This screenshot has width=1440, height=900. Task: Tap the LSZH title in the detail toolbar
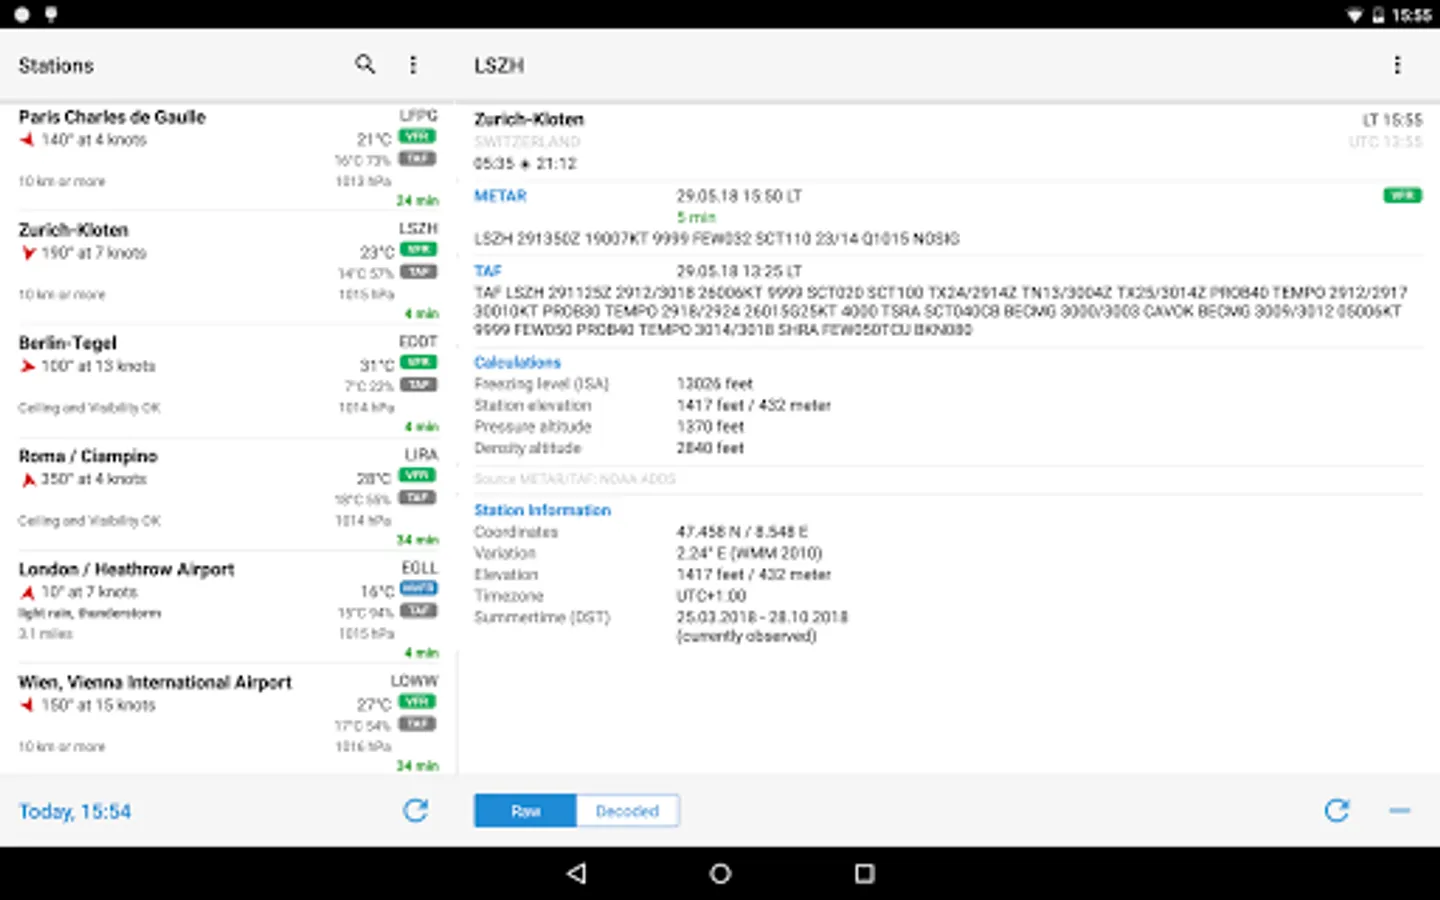click(x=499, y=65)
